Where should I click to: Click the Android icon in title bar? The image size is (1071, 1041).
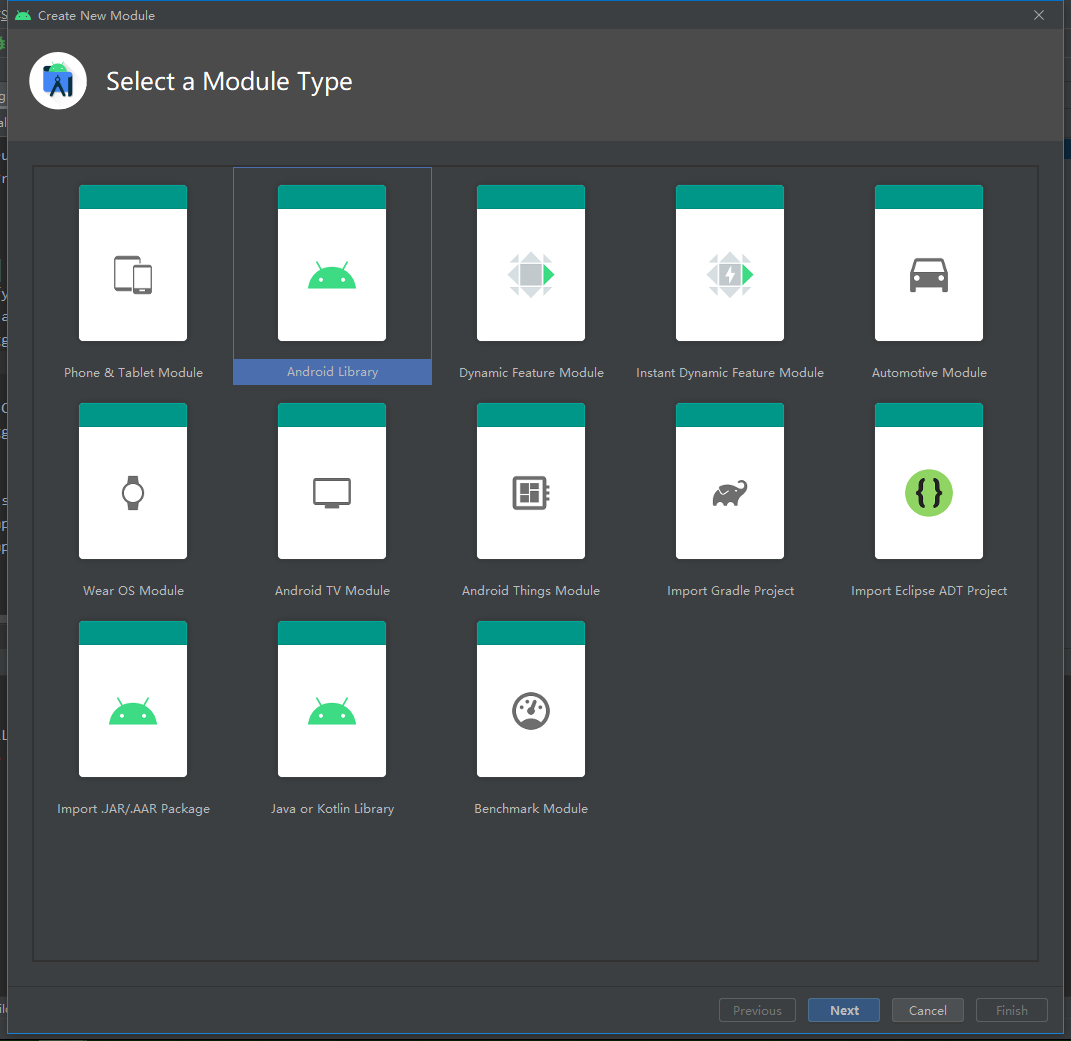tap(23, 15)
